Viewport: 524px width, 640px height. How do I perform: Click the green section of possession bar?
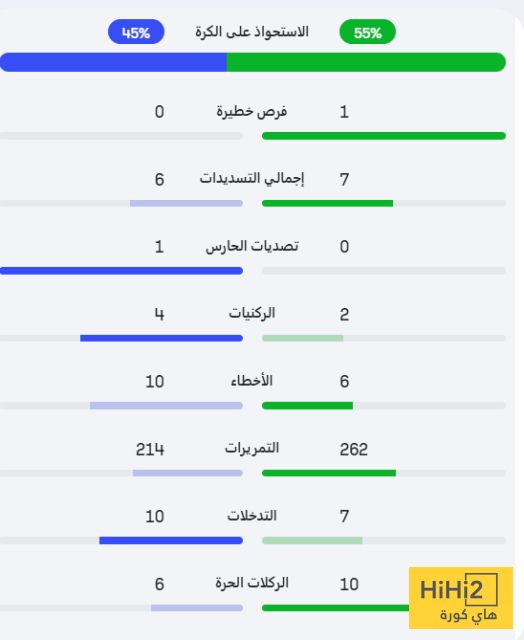(x=366, y=62)
